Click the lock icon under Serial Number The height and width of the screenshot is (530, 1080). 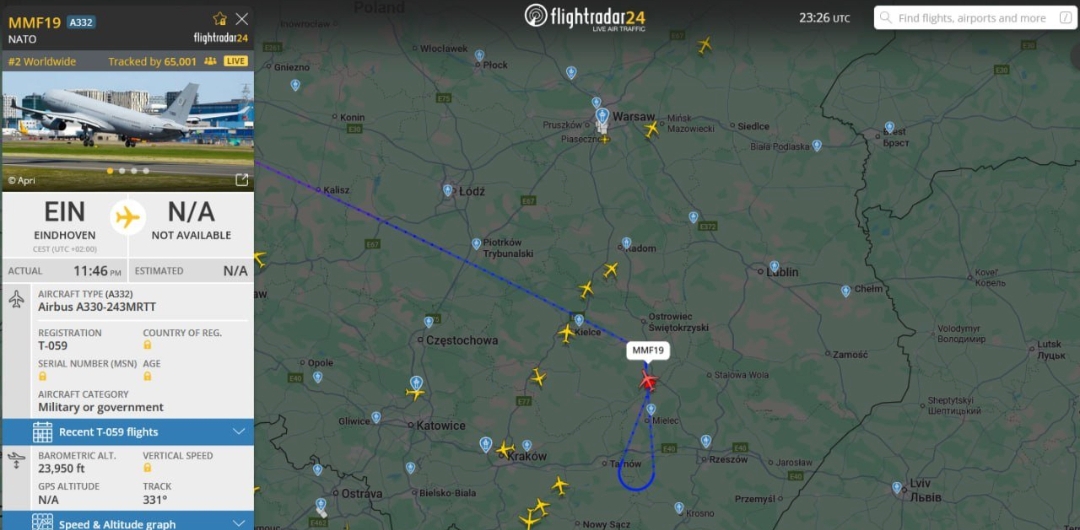43,376
